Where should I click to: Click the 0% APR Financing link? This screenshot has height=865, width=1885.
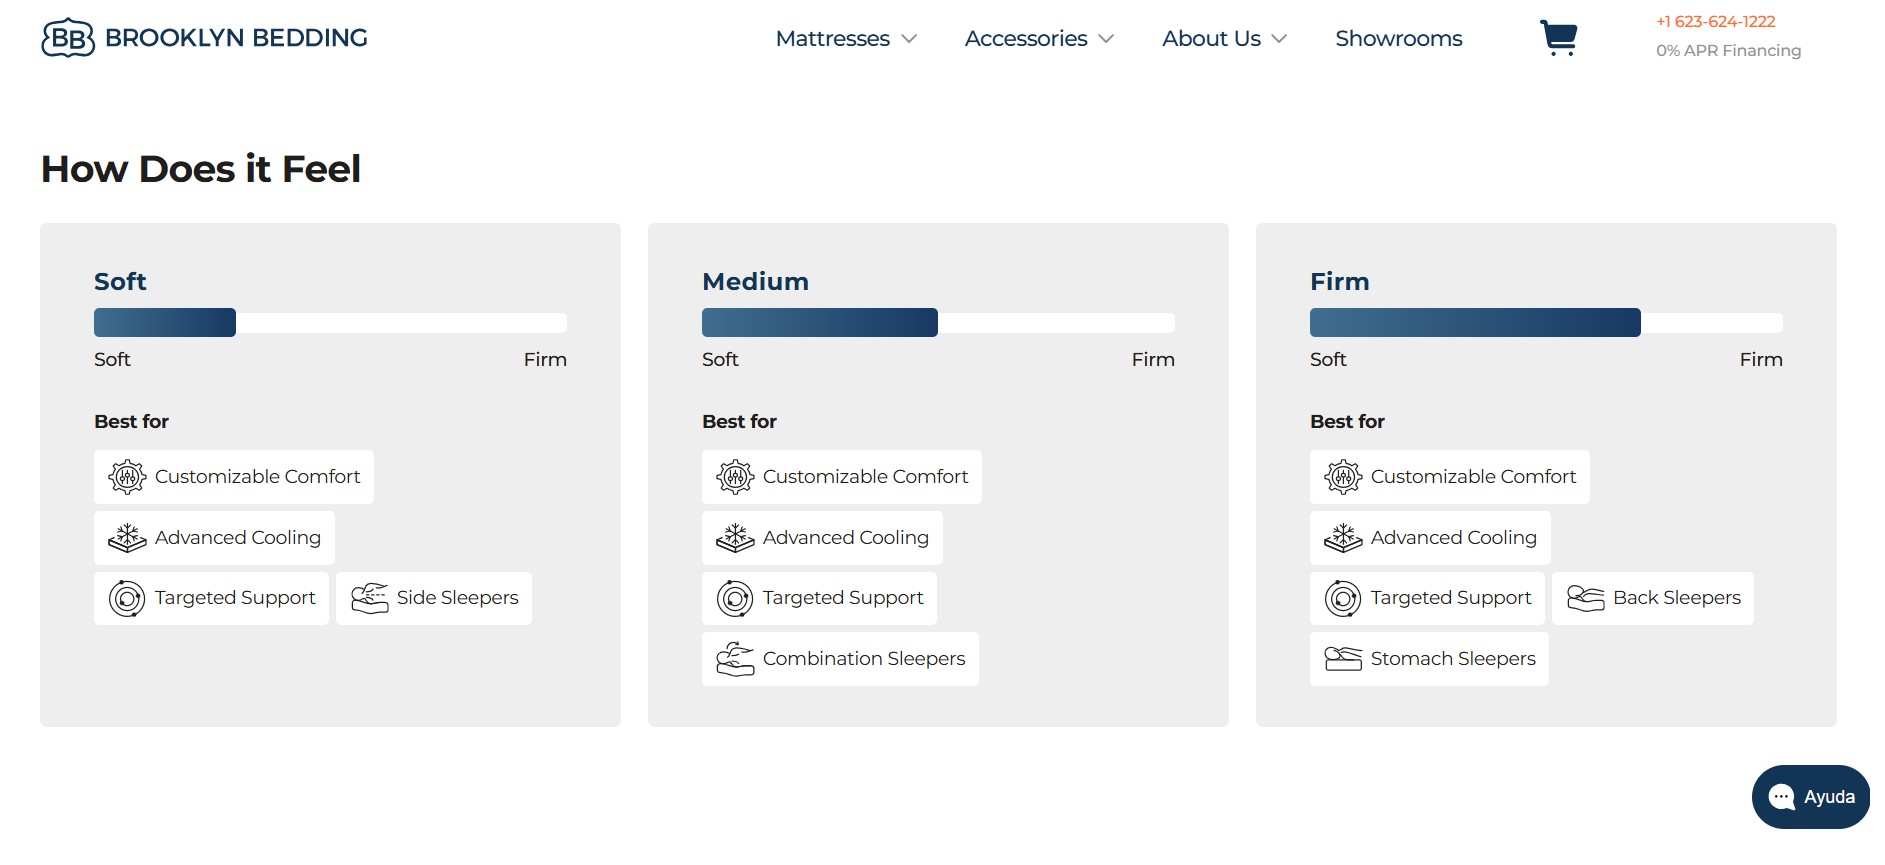pyautogui.click(x=1728, y=51)
